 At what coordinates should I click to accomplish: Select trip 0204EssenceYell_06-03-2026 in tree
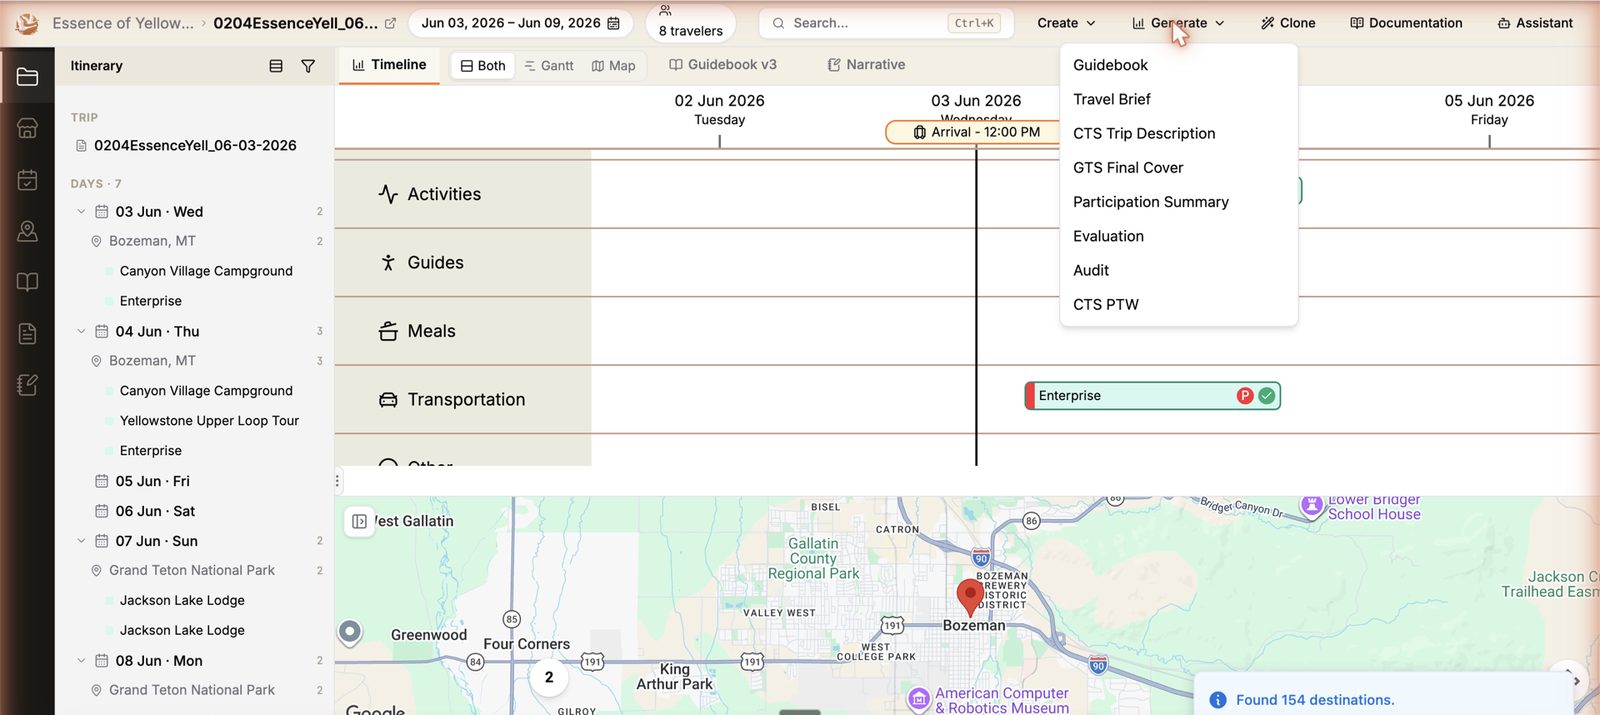194,146
